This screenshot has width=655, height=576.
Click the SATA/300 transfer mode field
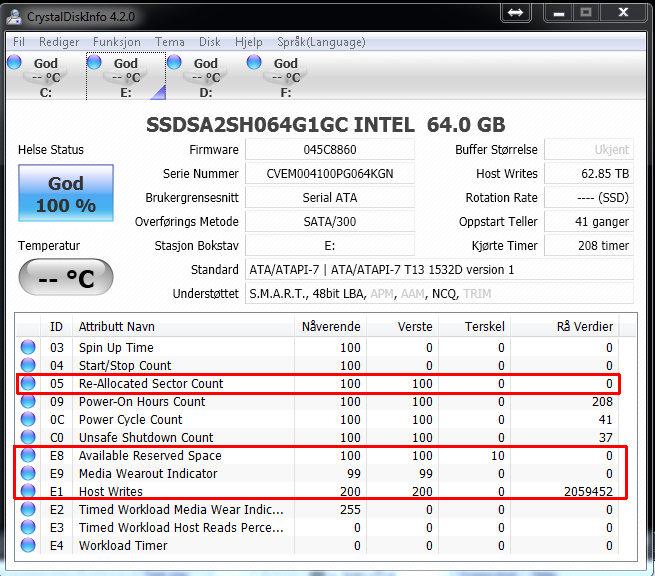pyautogui.click(x=330, y=221)
